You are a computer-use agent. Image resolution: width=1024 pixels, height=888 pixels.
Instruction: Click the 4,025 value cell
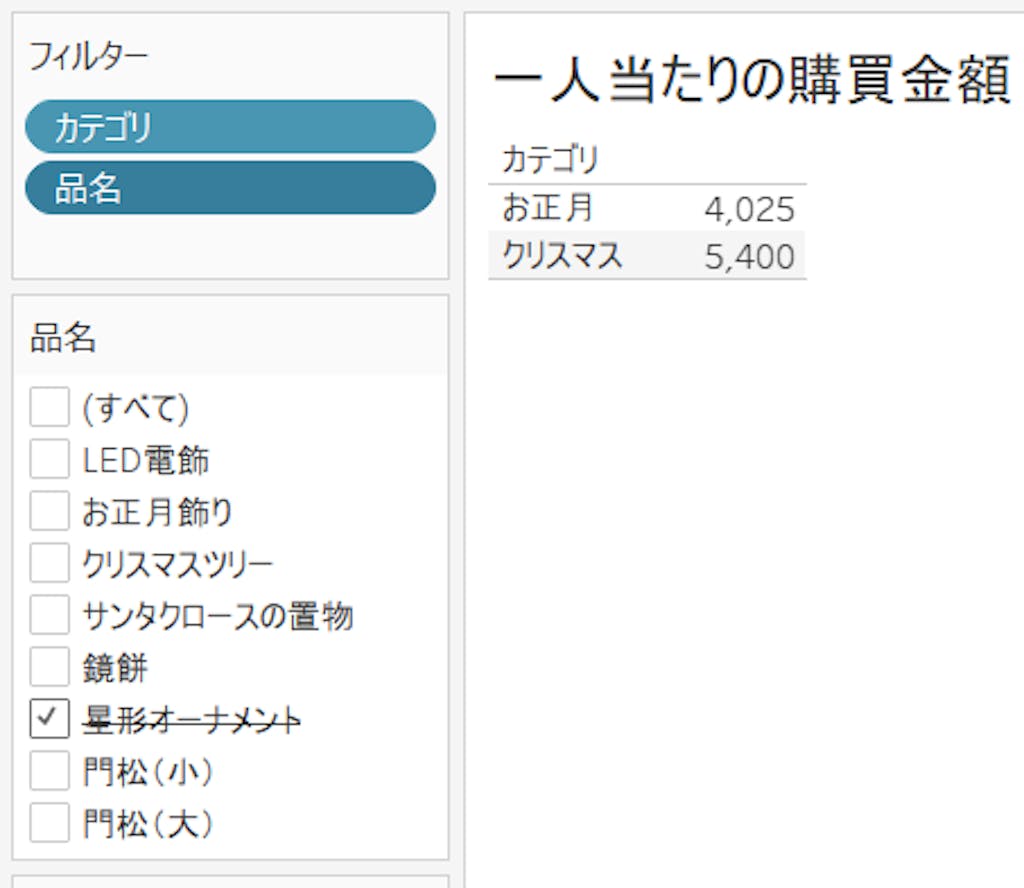[749, 209]
